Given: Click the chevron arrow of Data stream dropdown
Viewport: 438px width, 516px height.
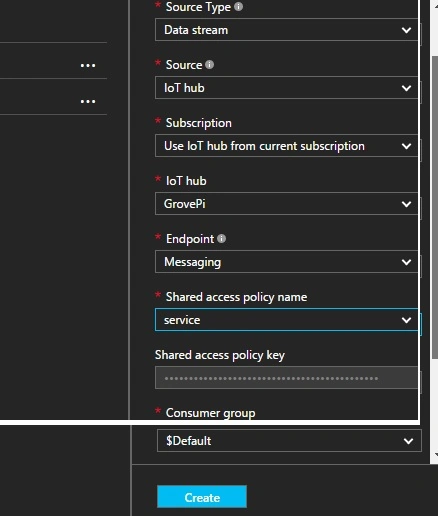Looking at the screenshot, I should pos(406,30).
